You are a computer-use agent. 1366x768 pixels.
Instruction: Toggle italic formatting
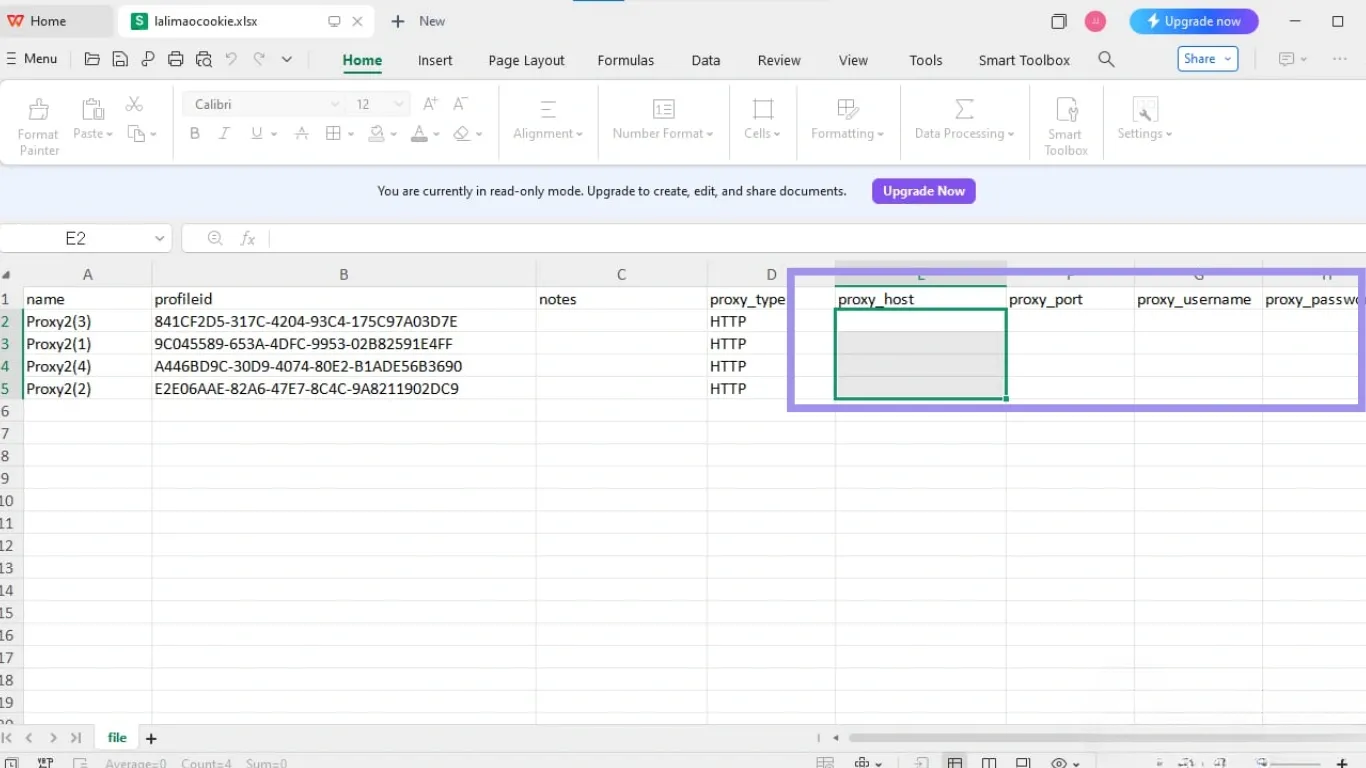223,133
